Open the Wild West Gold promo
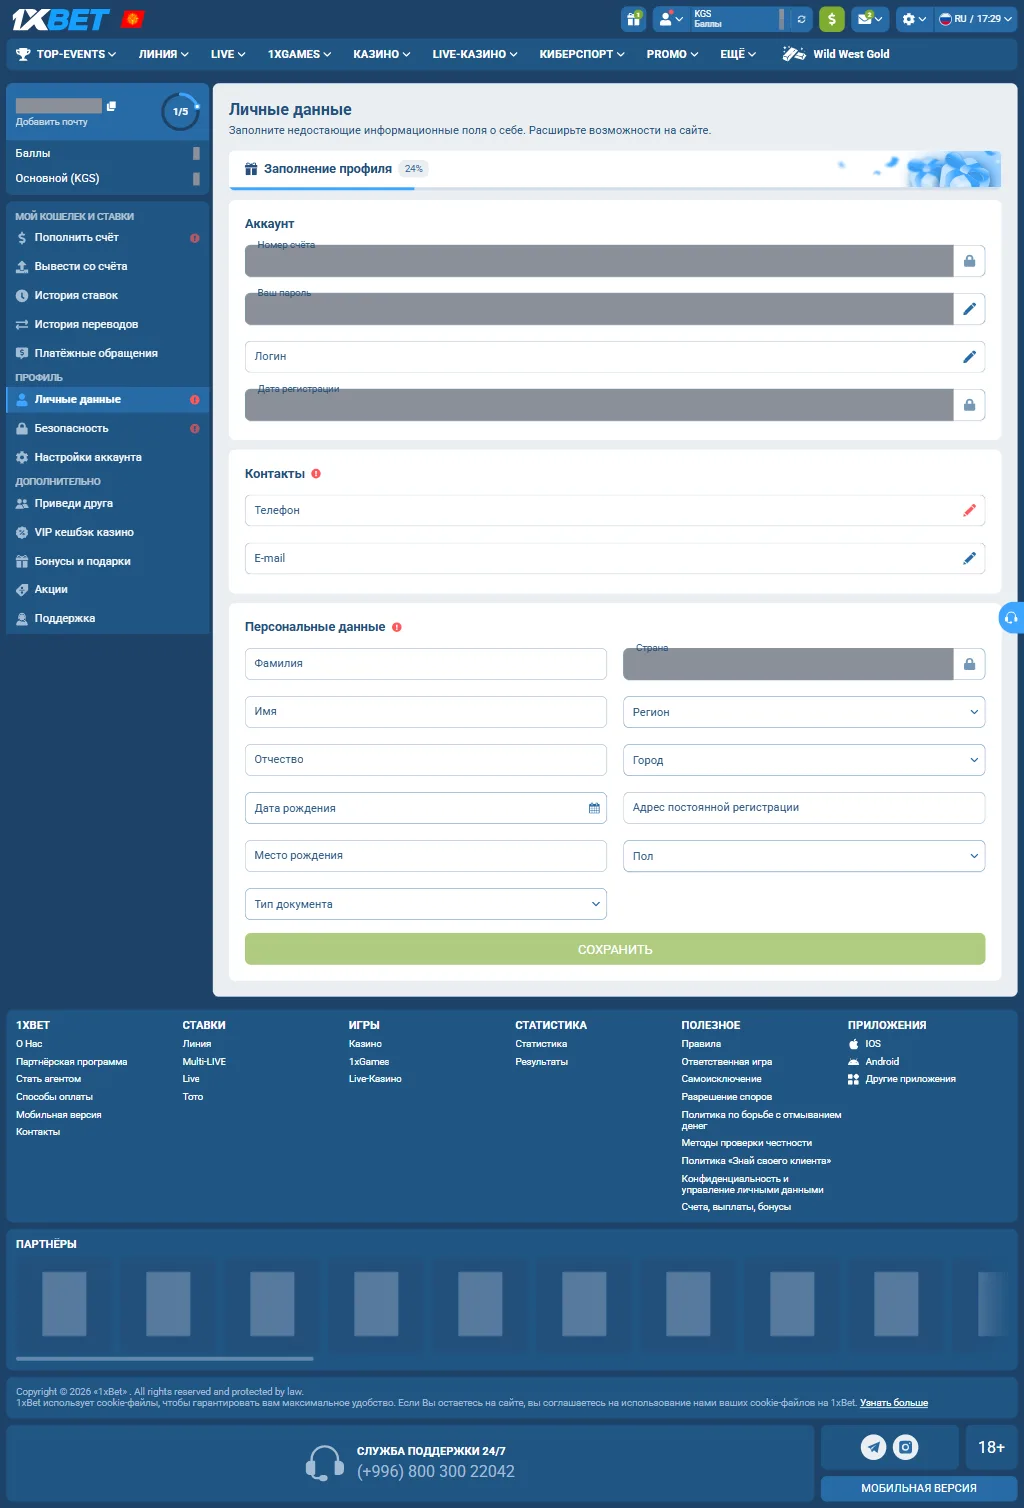Screen dimensions: 1024x1508 pyautogui.click(x=836, y=54)
